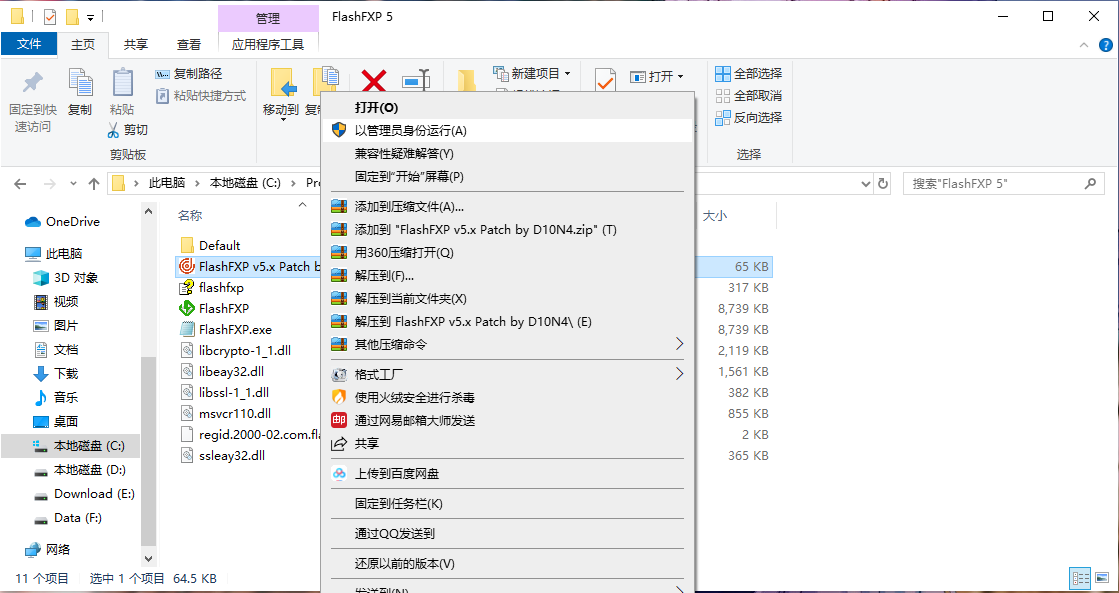The height and width of the screenshot is (593, 1119).
Task: Click Paste Shortcut (粘贴快捷方式) in ribbon
Action: point(201,95)
